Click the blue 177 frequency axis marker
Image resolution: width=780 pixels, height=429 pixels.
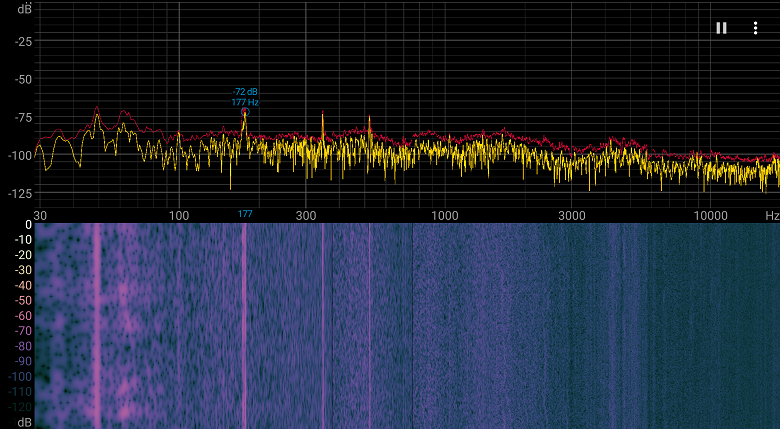[x=245, y=214]
